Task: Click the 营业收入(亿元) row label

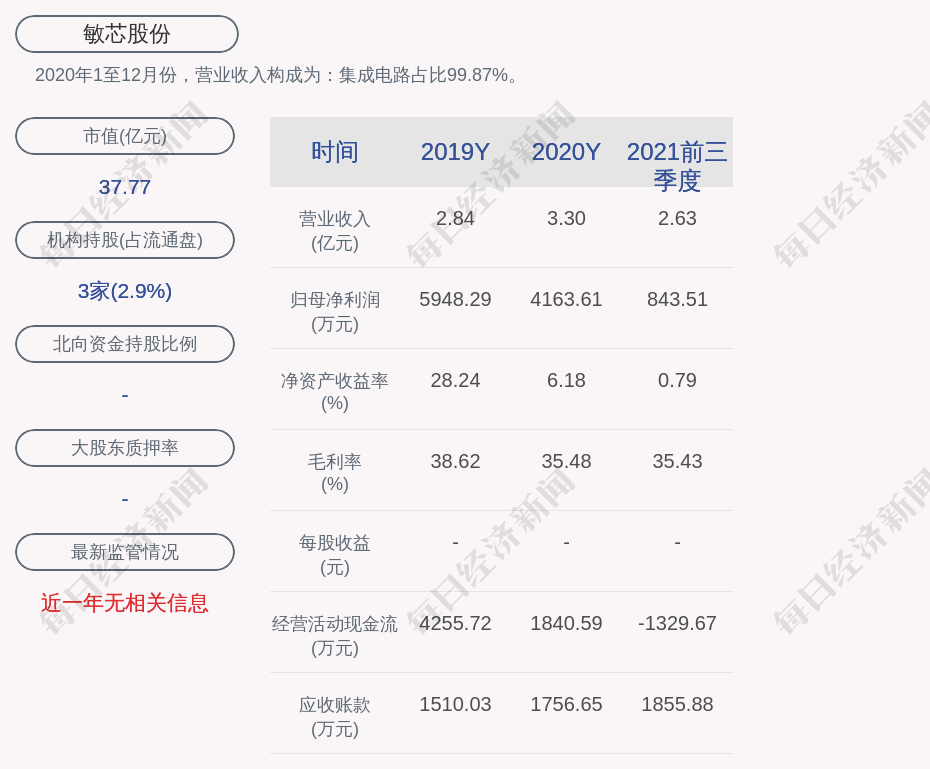Action: [x=335, y=230]
